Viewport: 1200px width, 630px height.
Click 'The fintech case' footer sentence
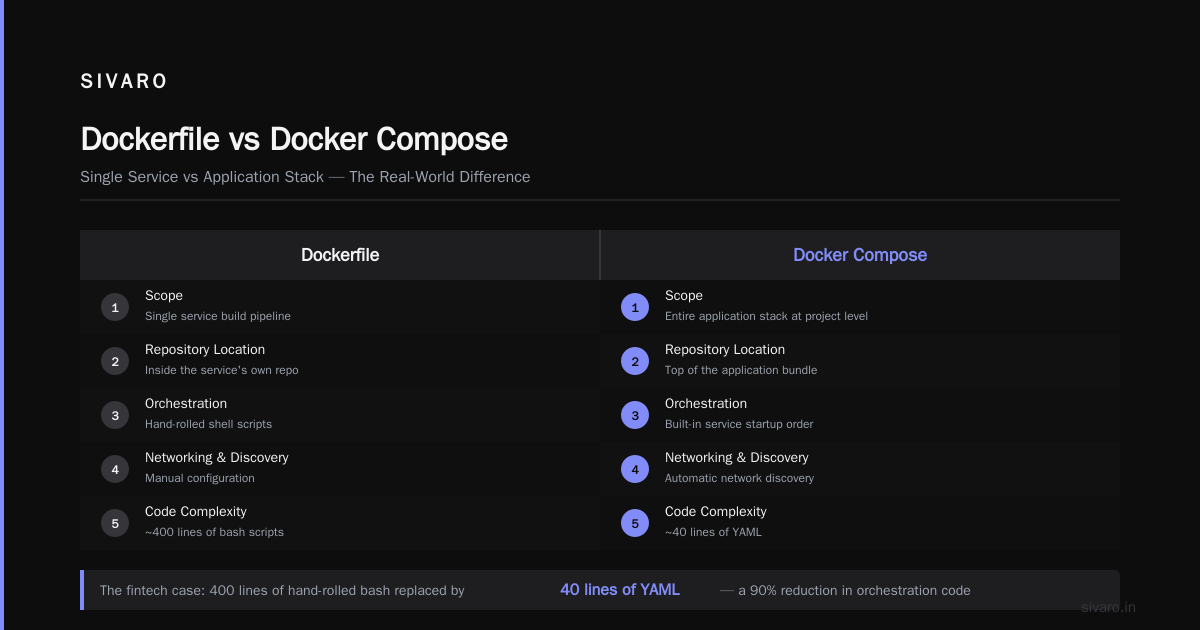282,591
